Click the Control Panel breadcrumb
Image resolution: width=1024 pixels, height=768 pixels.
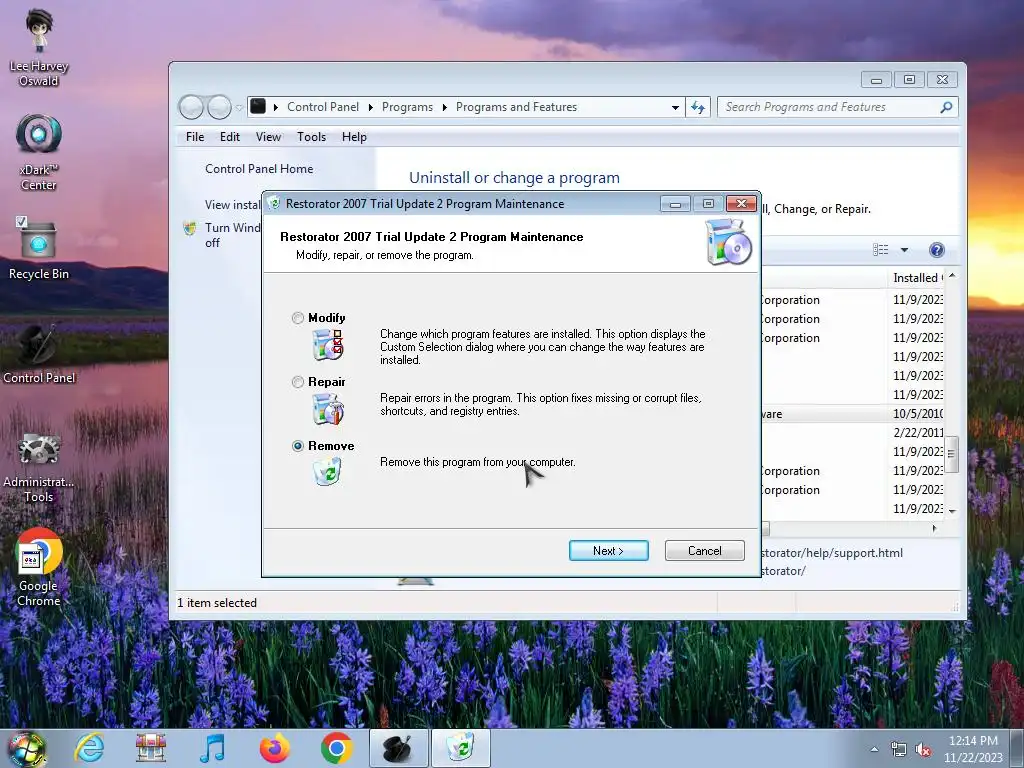(323, 106)
